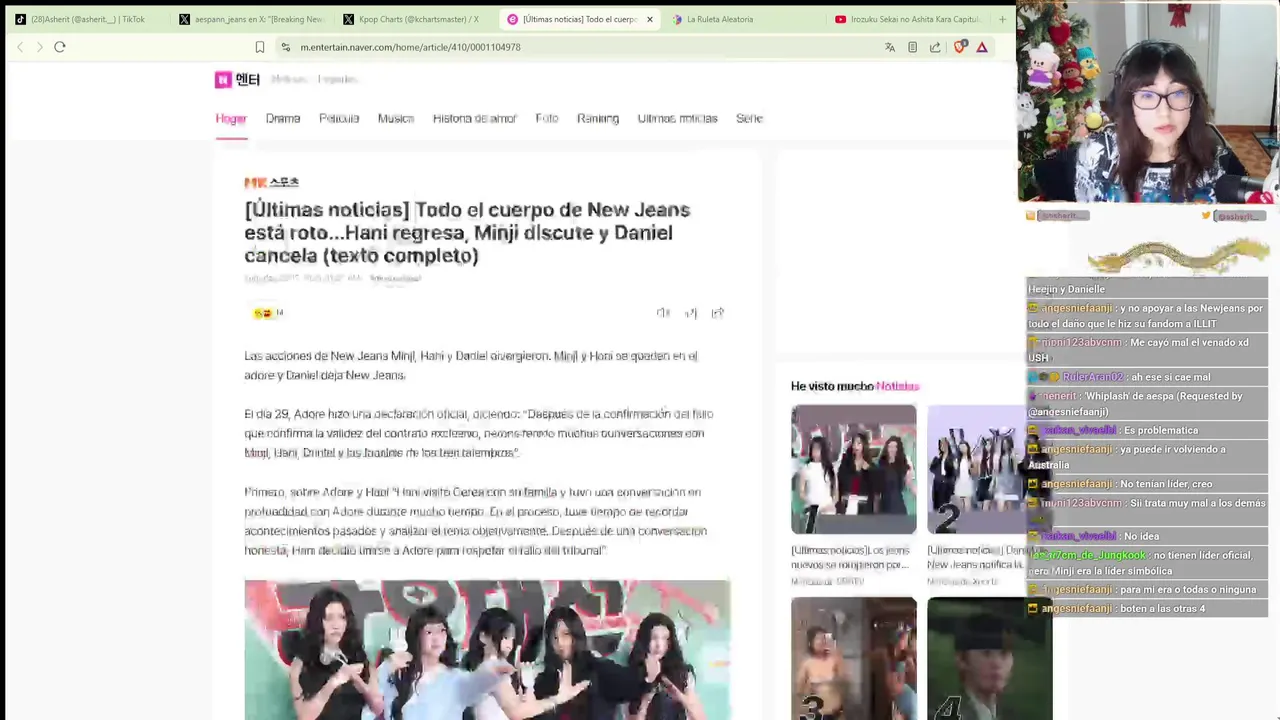Open the Historia de amor section
The width and height of the screenshot is (1280, 720).
click(474, 118)
